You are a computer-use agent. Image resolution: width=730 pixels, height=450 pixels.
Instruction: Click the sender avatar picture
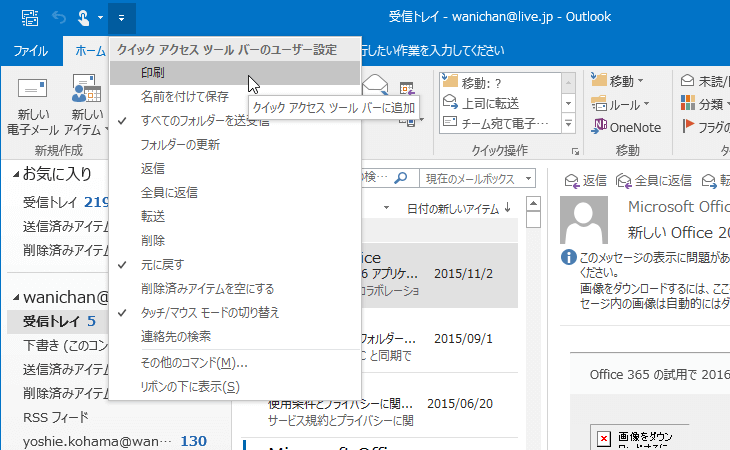pyautogui.click(x=584, y=220)
